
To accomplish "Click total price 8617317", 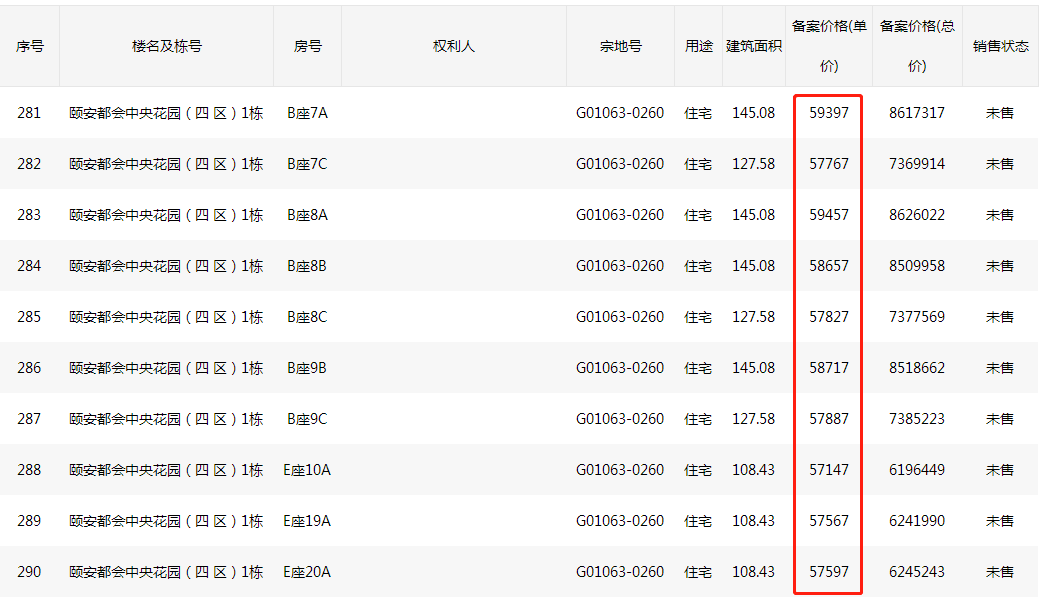I will (917, 113).
